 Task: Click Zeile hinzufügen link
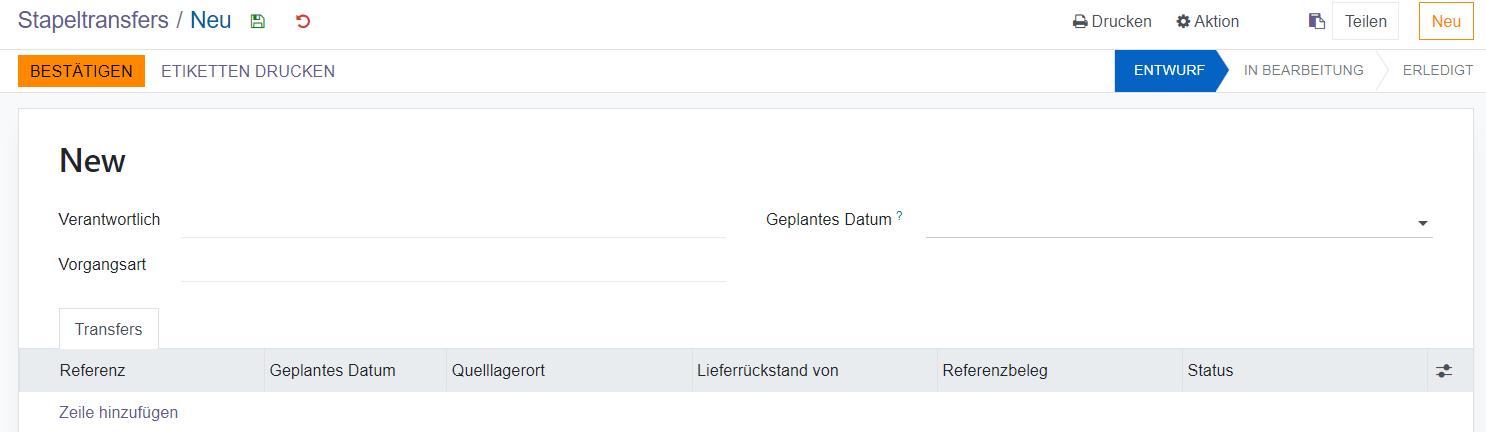click(x=119, y=412)
